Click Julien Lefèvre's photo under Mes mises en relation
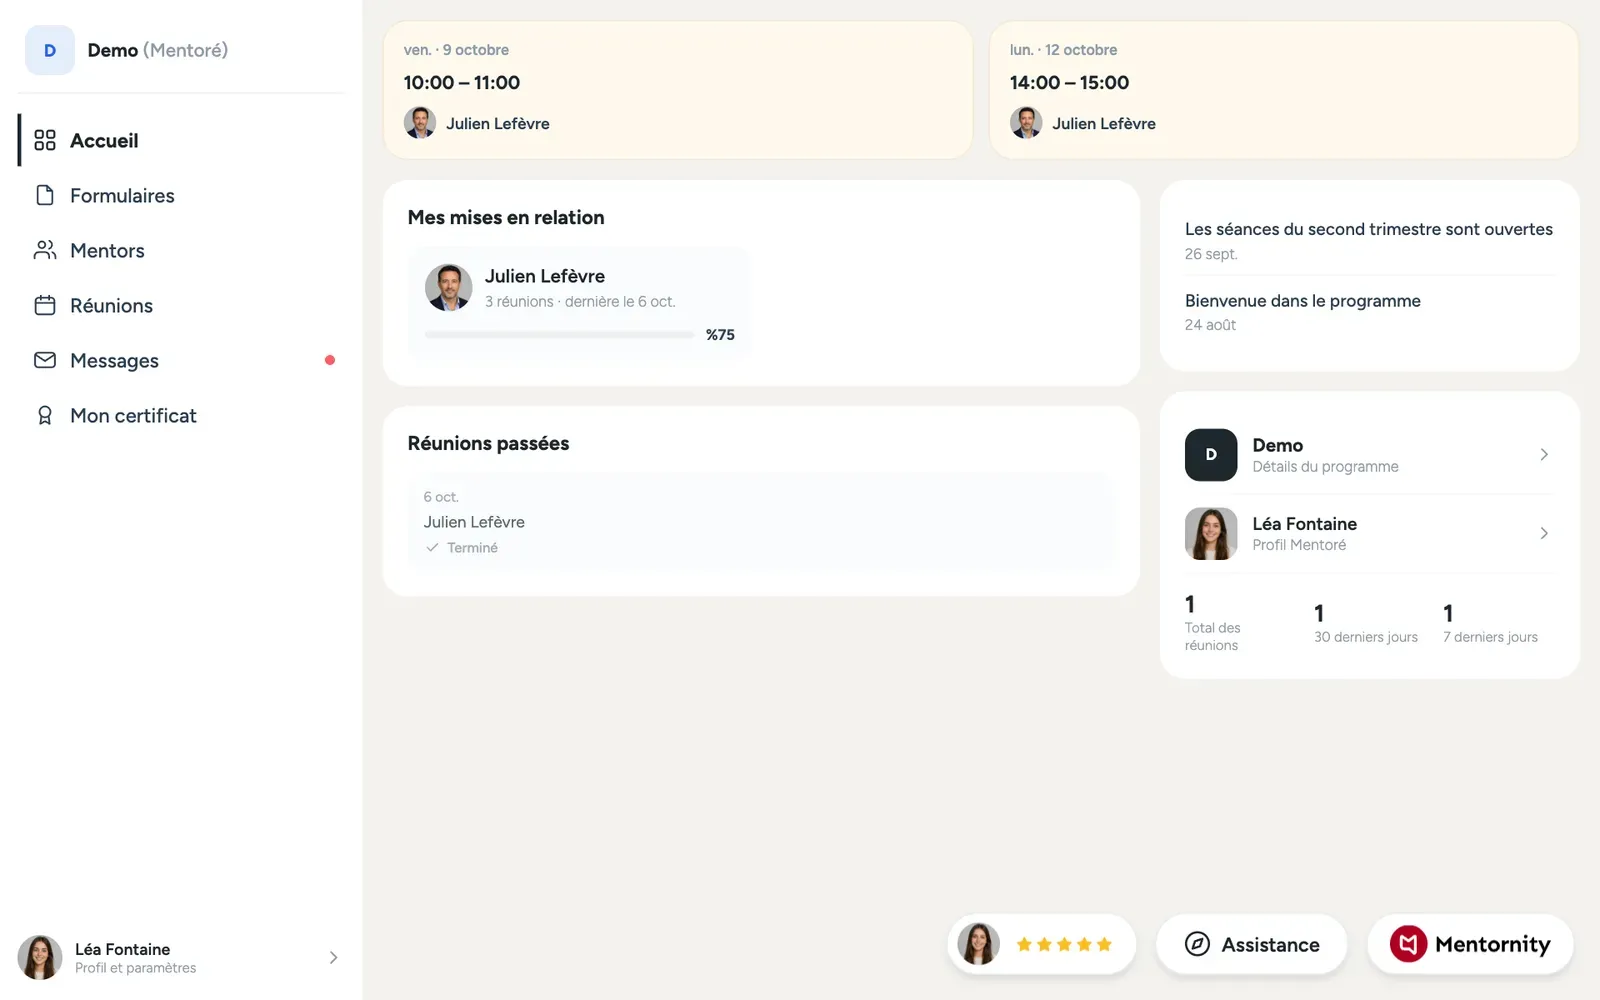The width and height of the screenshot is (1600, 1000). point(449,288)
